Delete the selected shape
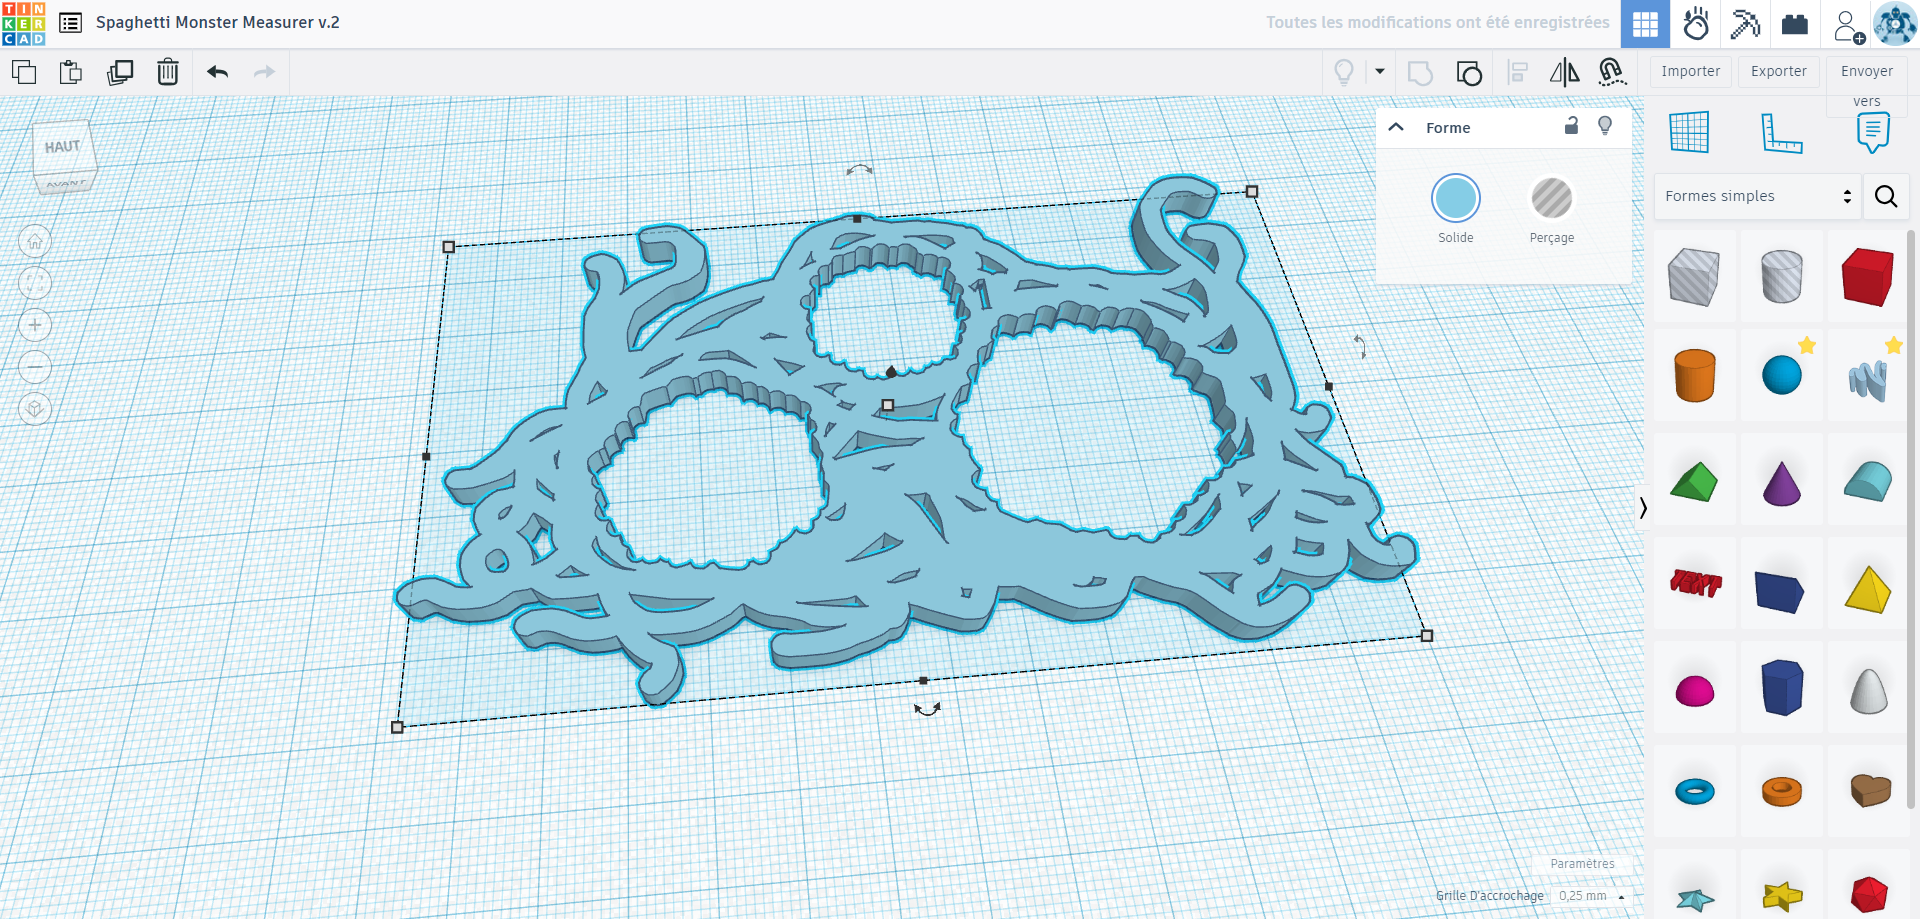 point(168,72)
